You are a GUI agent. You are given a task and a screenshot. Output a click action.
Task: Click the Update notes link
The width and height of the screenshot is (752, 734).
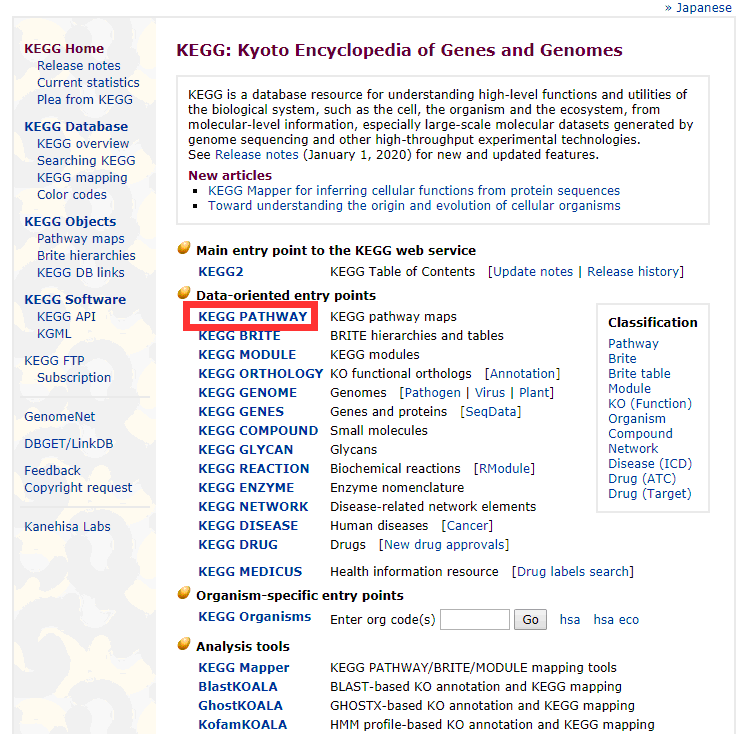point(533,272)
